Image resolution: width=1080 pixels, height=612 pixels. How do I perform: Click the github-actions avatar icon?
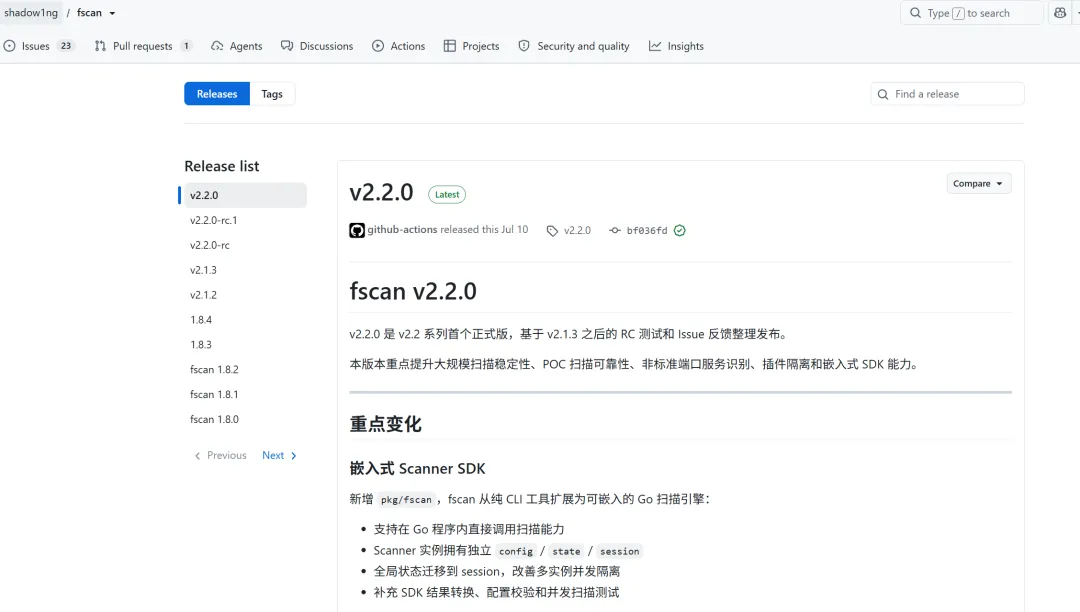357,231
